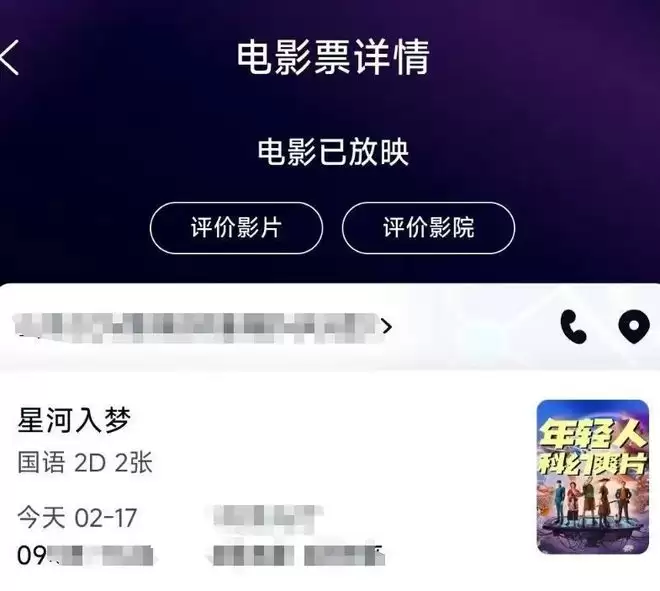Tap the 电影已放映 status text

click(333, 152)
